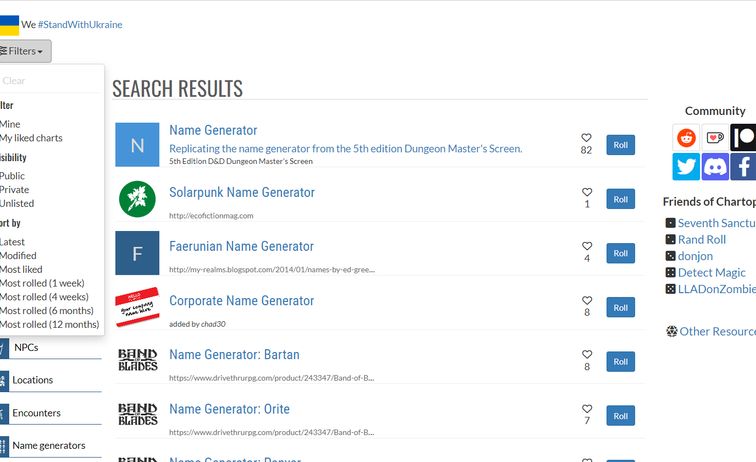The width and height of the screenshot is (756, 462).
Task: Open the Discord community icon
Action: pos(715,167)
